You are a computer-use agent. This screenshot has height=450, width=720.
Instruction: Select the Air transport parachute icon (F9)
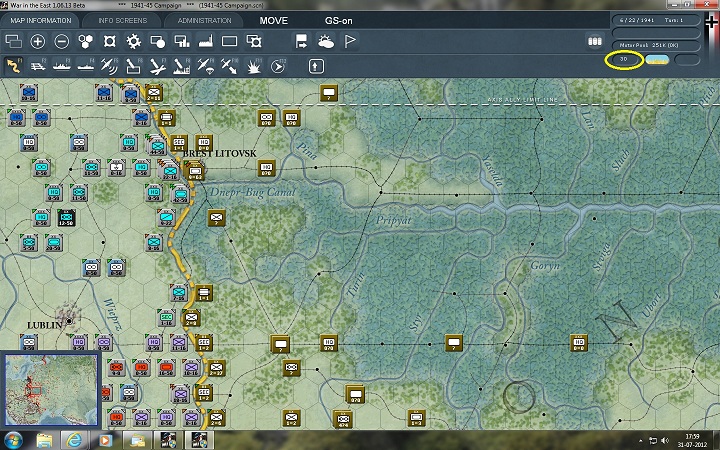[205, 67]
